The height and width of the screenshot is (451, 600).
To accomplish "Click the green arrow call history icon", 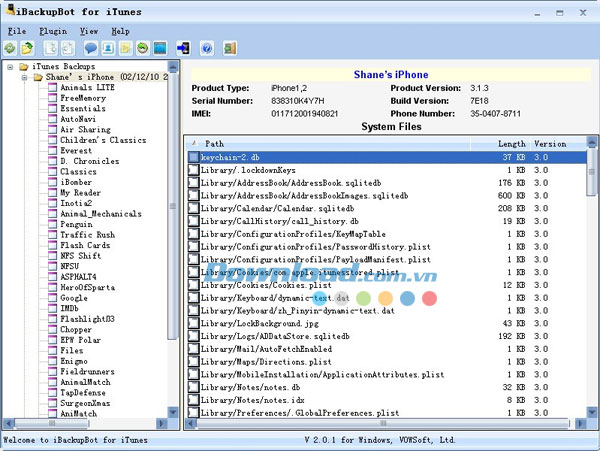I will [x=143, y=48].
